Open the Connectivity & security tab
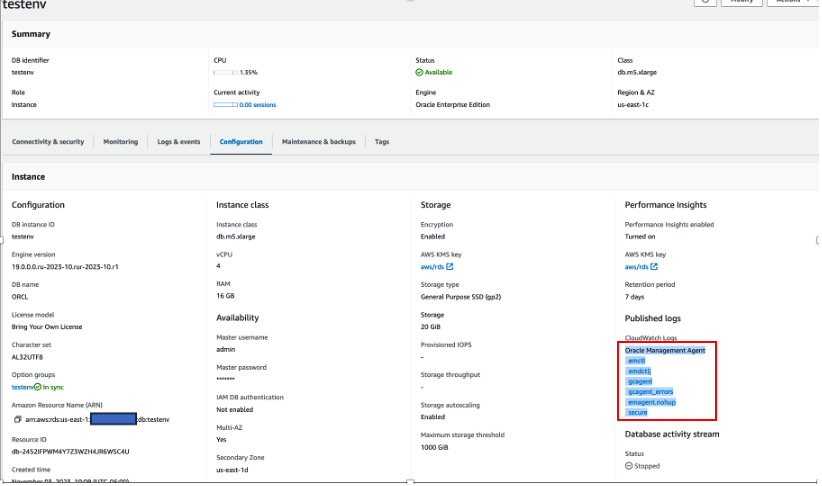 pyautogui.click(x=48, y=142)
